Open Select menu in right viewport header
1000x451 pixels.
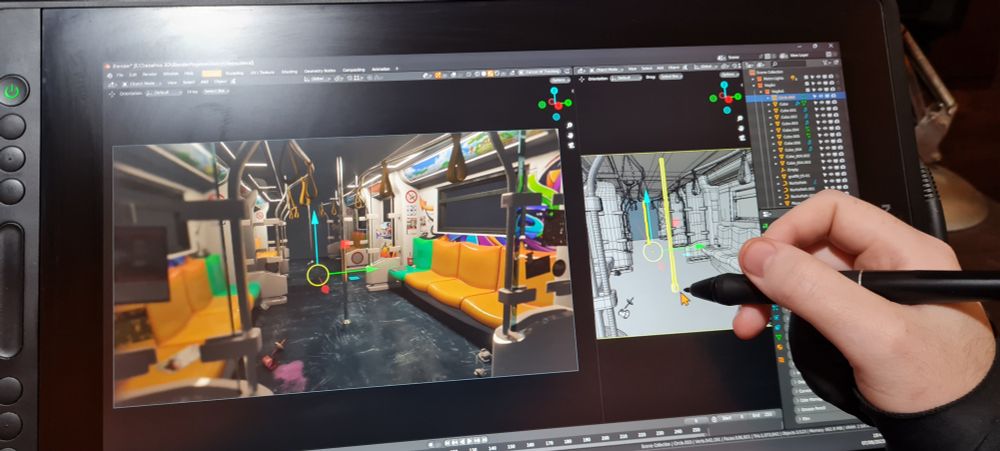tap(647, 68)
